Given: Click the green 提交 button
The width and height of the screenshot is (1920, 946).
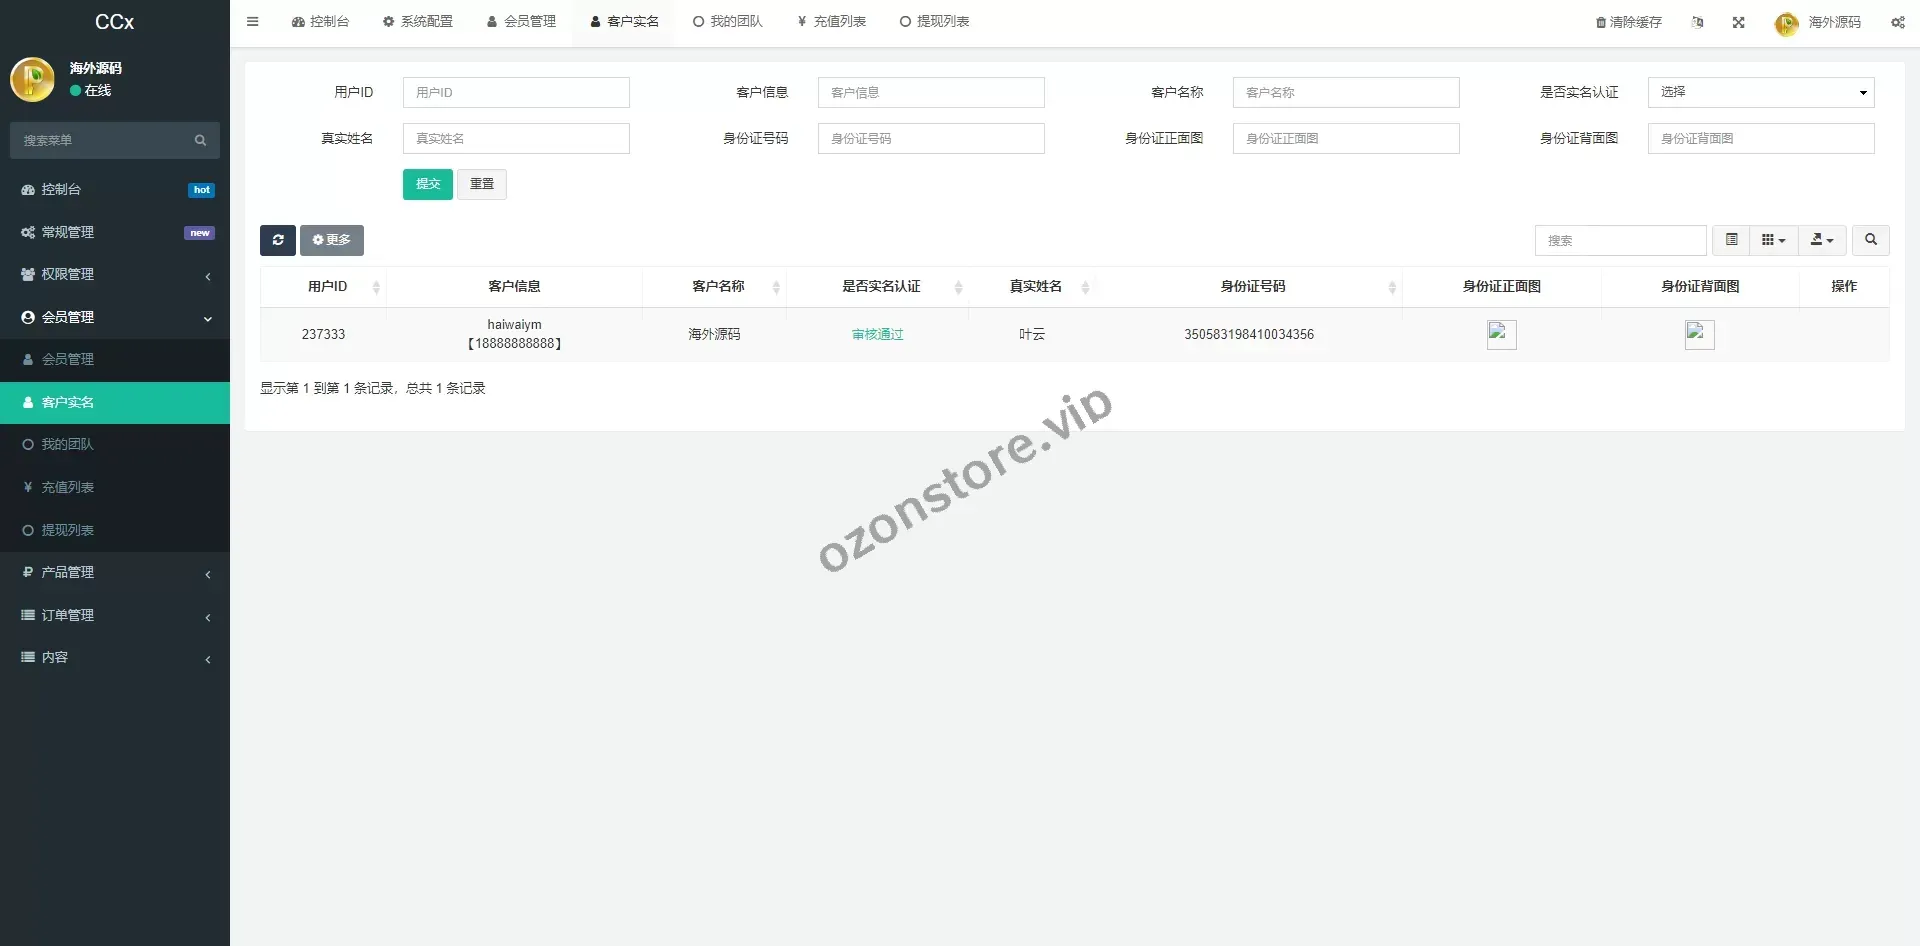Looking at the screenshot, I should [x=427, y=184].
